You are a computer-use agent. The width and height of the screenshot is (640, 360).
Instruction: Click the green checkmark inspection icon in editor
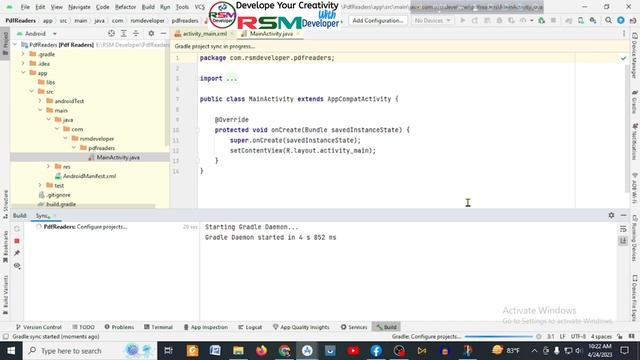coord(623,58)
